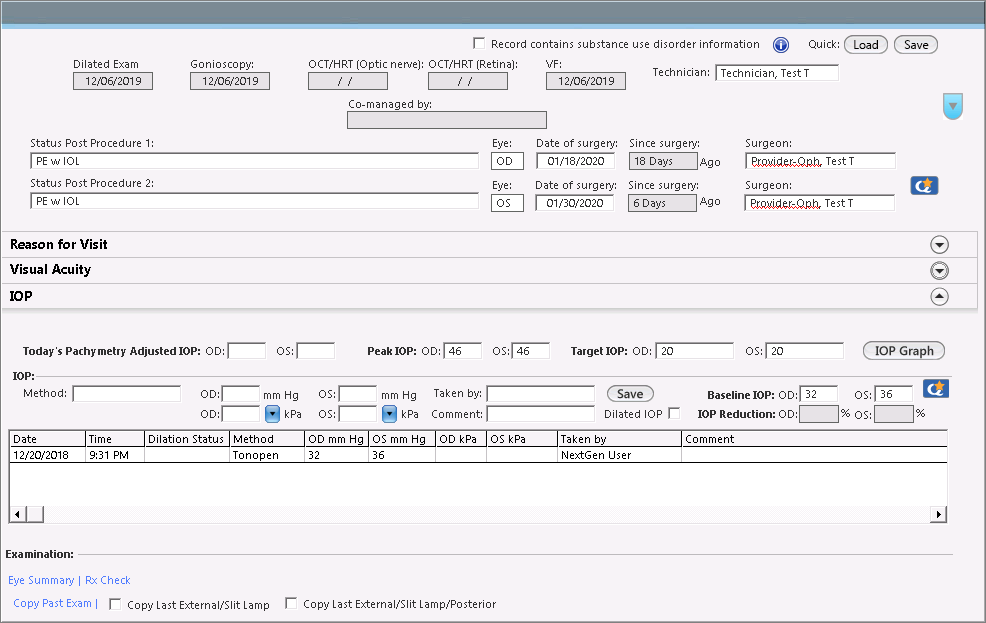Click the Copy Past Exam link
The height and width of the screenshot is (623, 986).
(52, 603)
